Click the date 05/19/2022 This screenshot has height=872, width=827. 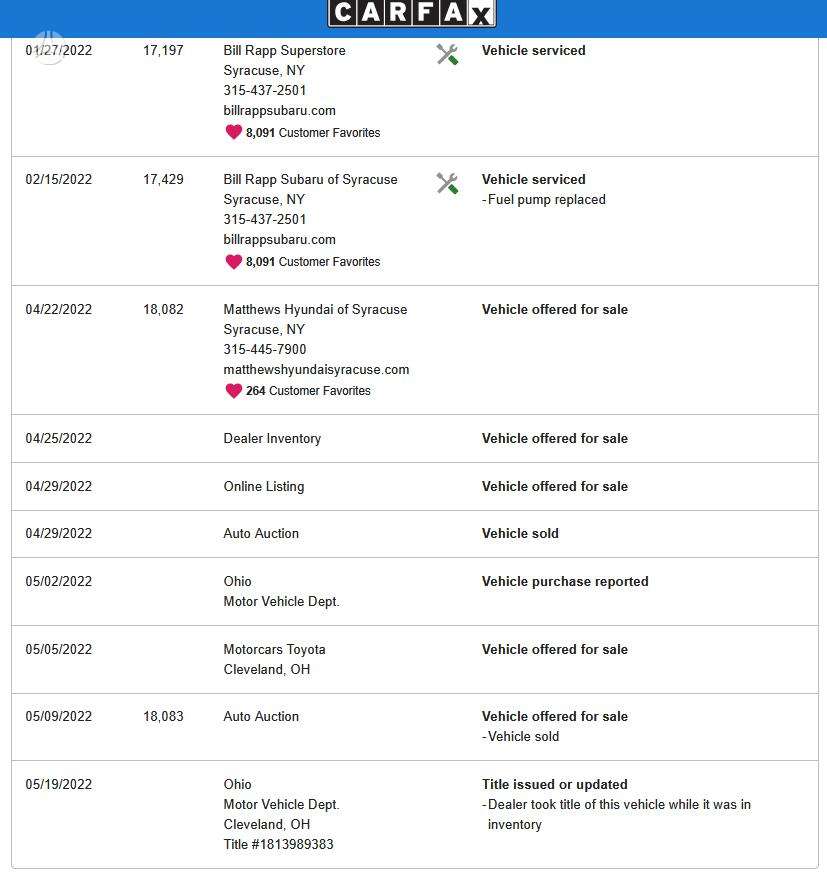[x=58, y=784]
